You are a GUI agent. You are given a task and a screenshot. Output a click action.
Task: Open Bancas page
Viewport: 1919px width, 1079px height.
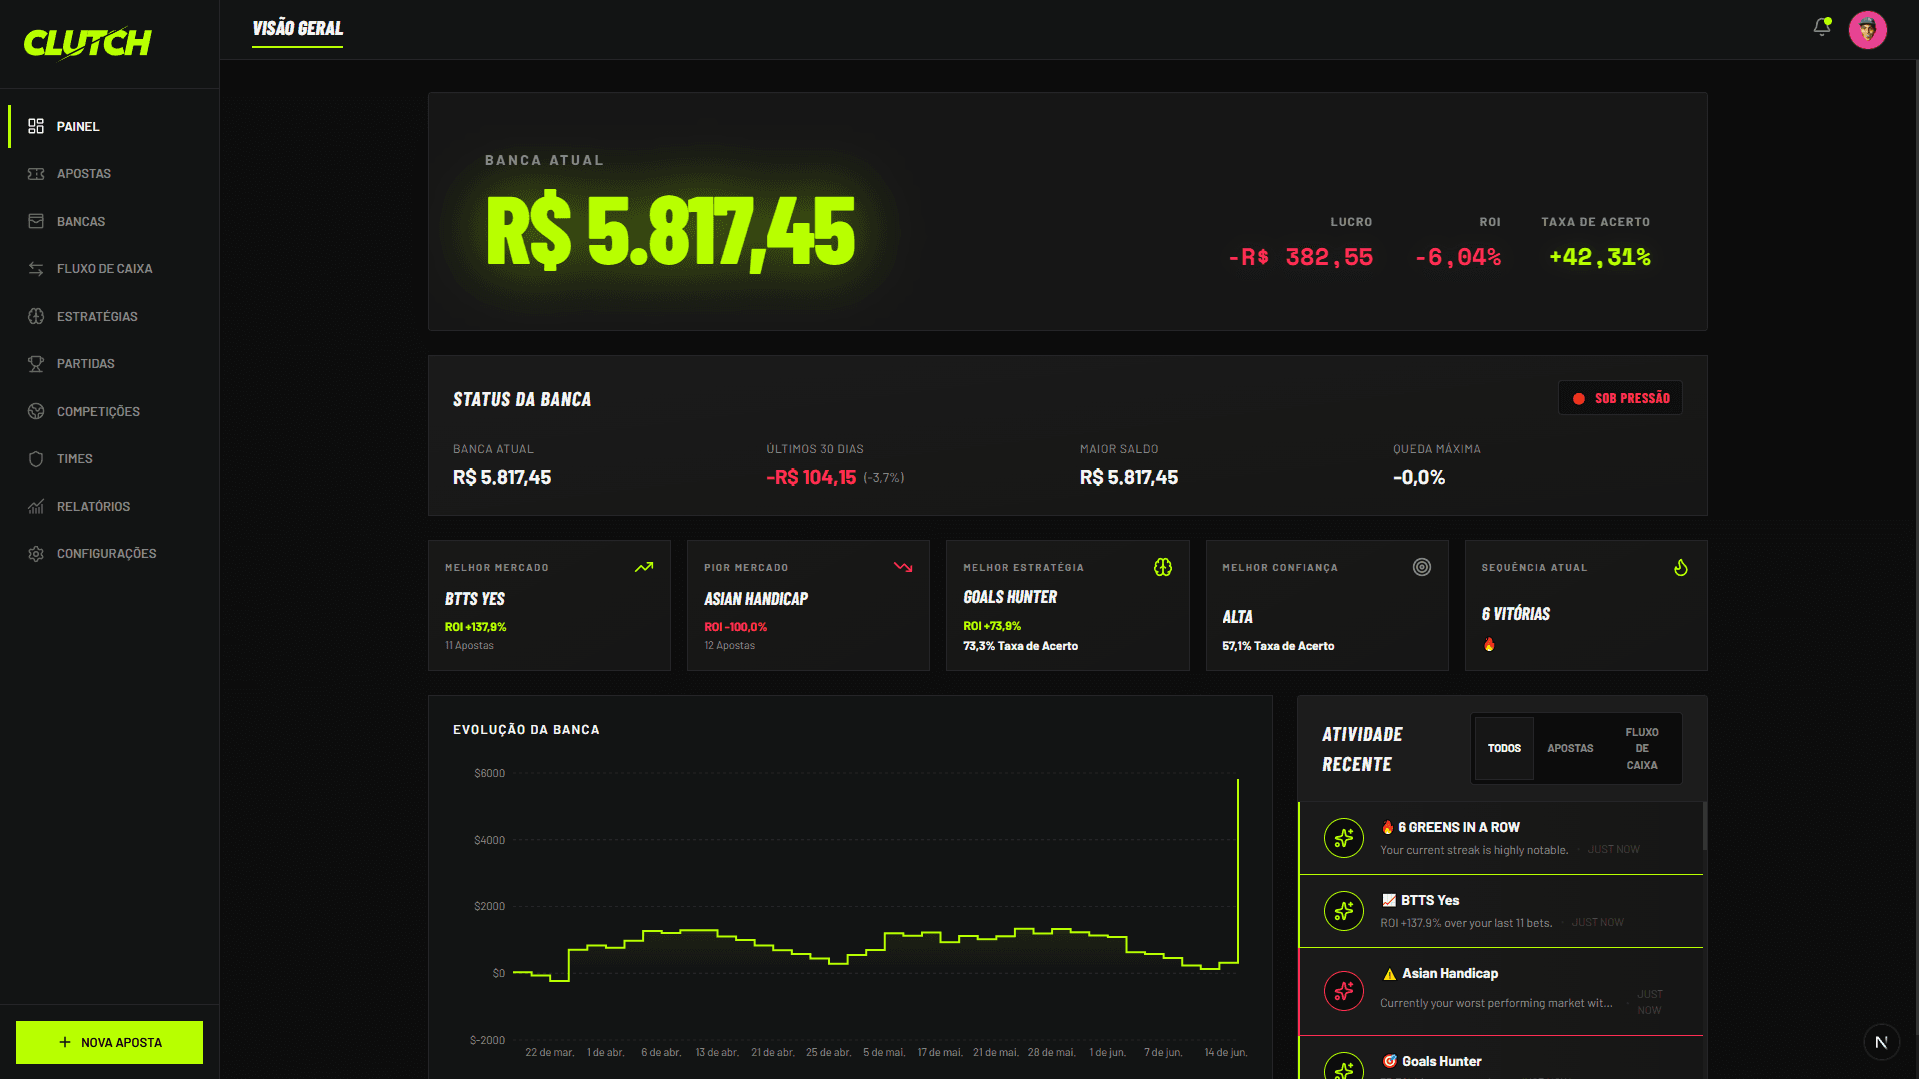(109, 221)
